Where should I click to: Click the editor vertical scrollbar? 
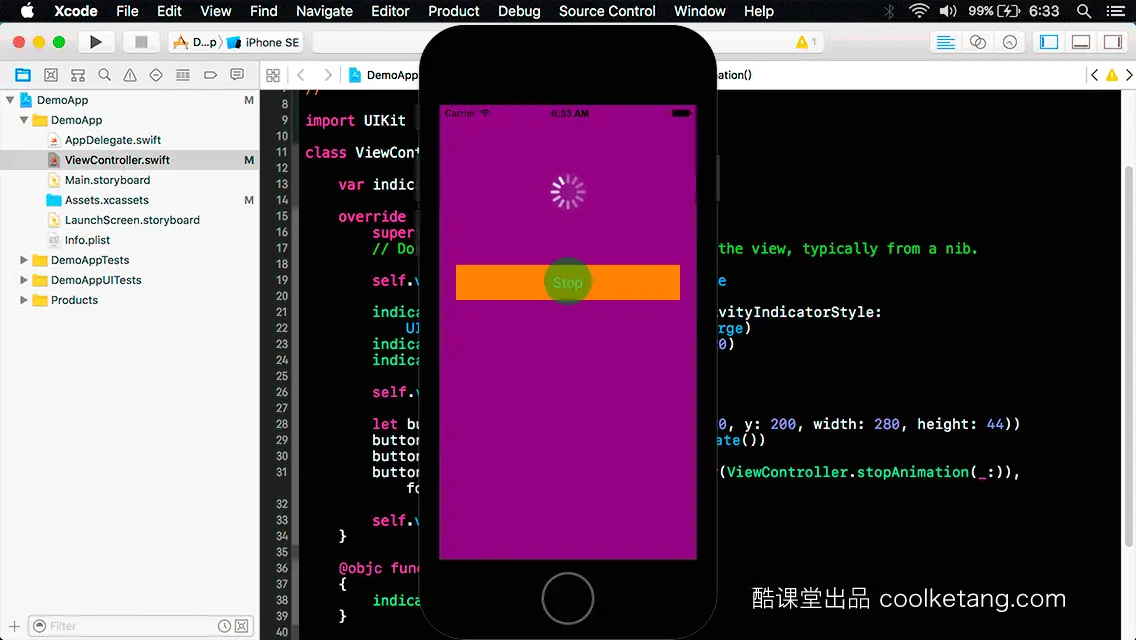(x=1128, y=355)
